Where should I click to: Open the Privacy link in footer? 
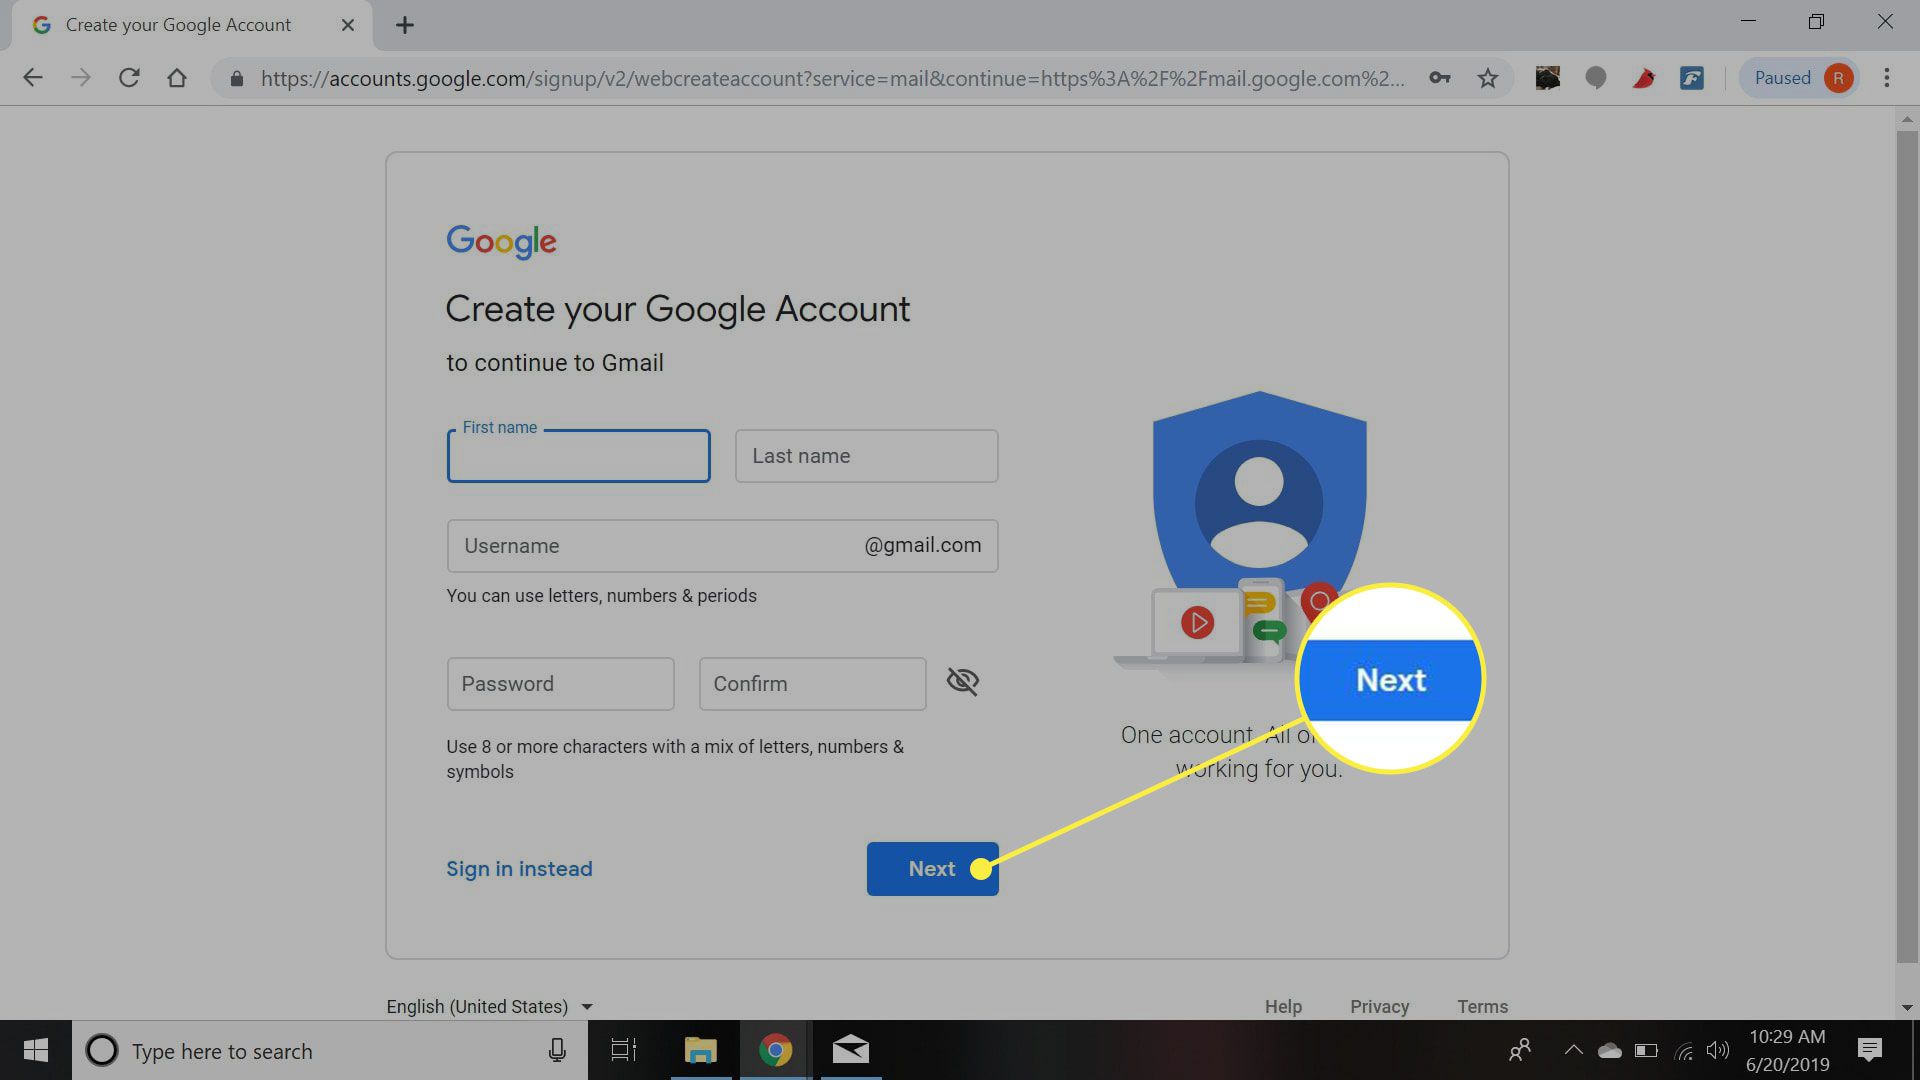coord(1379,1006)
